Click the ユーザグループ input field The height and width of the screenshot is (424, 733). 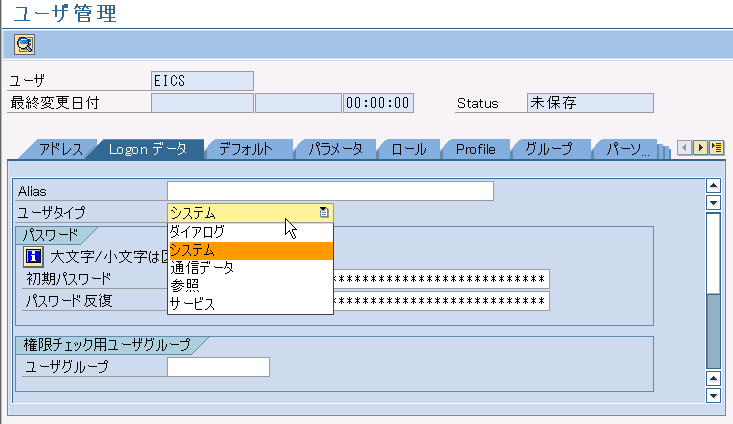tap(218, 367)
